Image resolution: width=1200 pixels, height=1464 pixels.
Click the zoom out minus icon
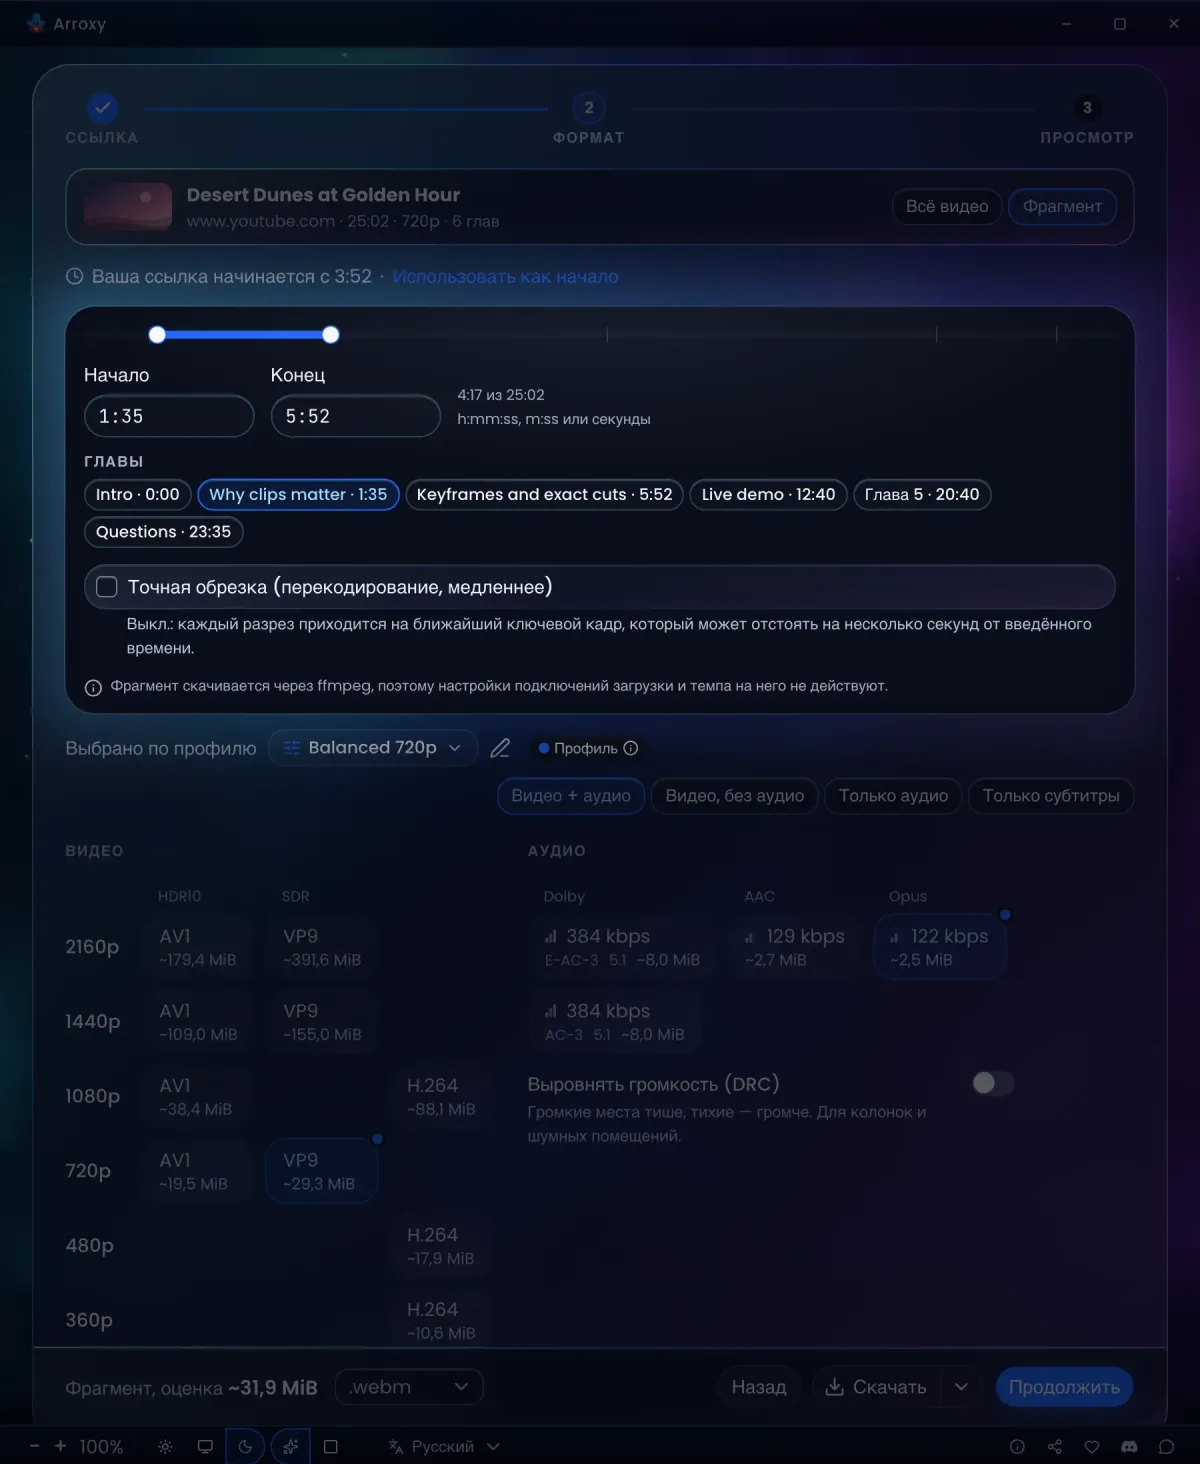[35, 1446]
